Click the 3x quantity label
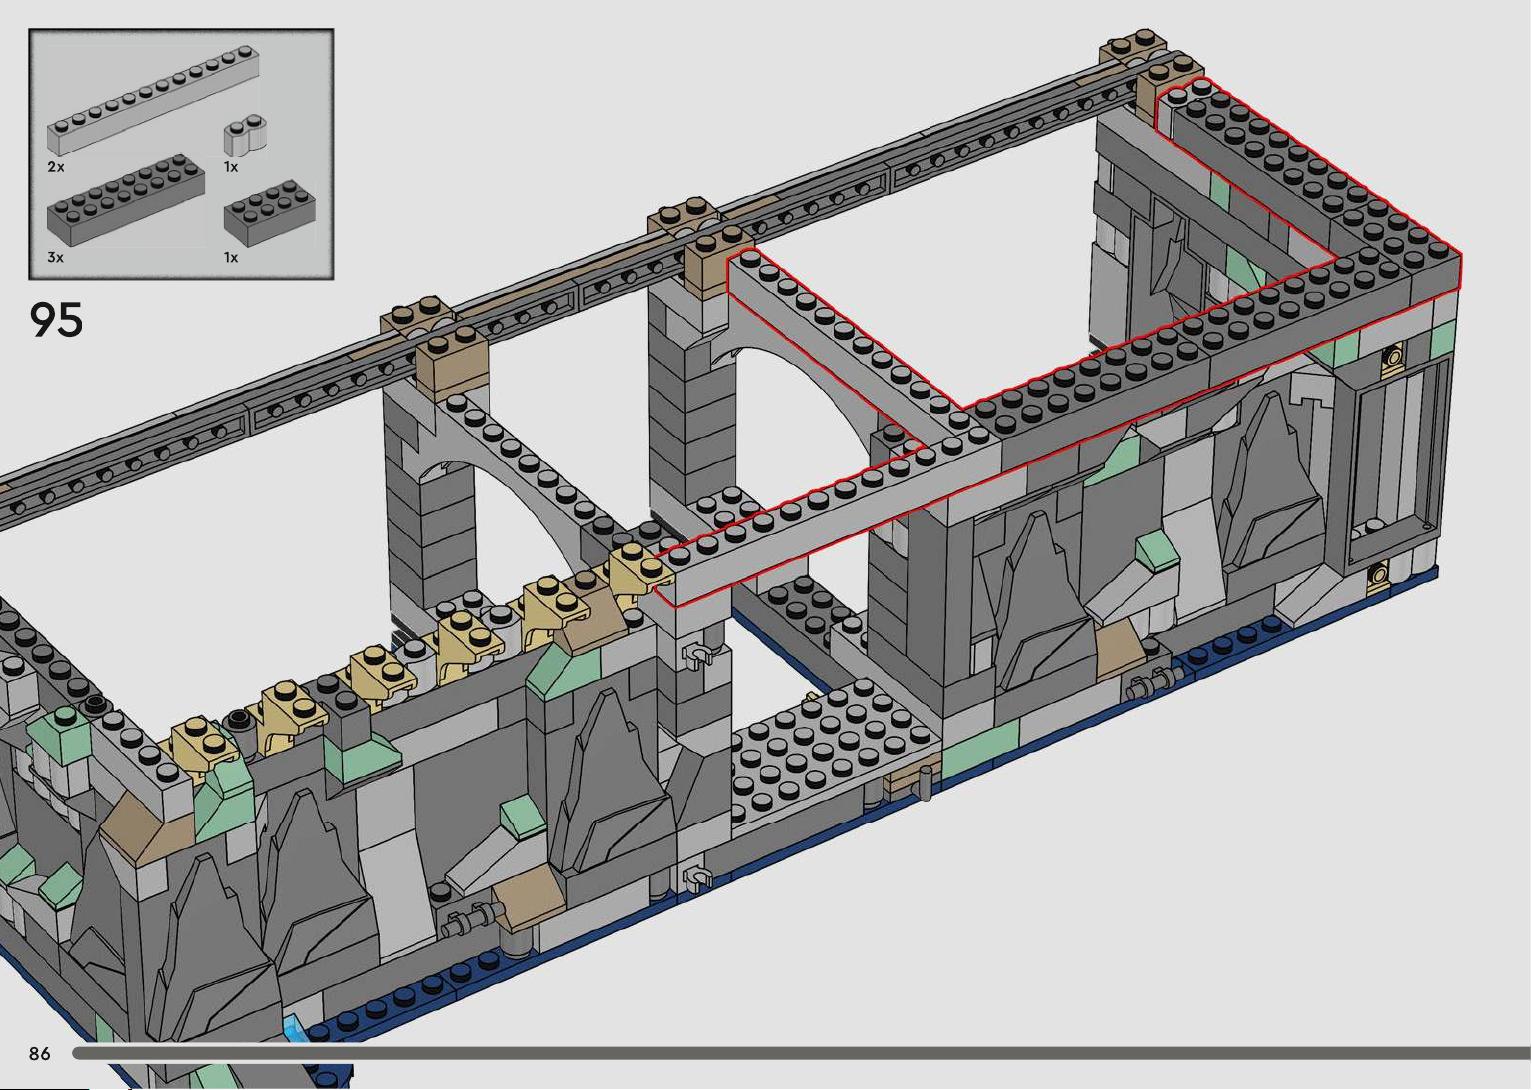1532x1090 pixels. [x=56, y=257]
